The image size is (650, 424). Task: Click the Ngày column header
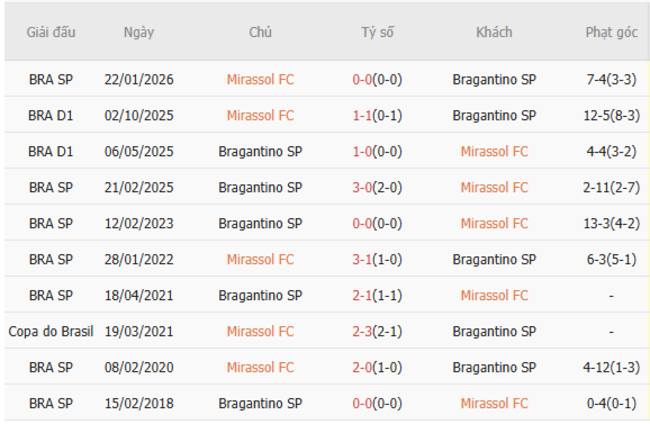point(138,32)
